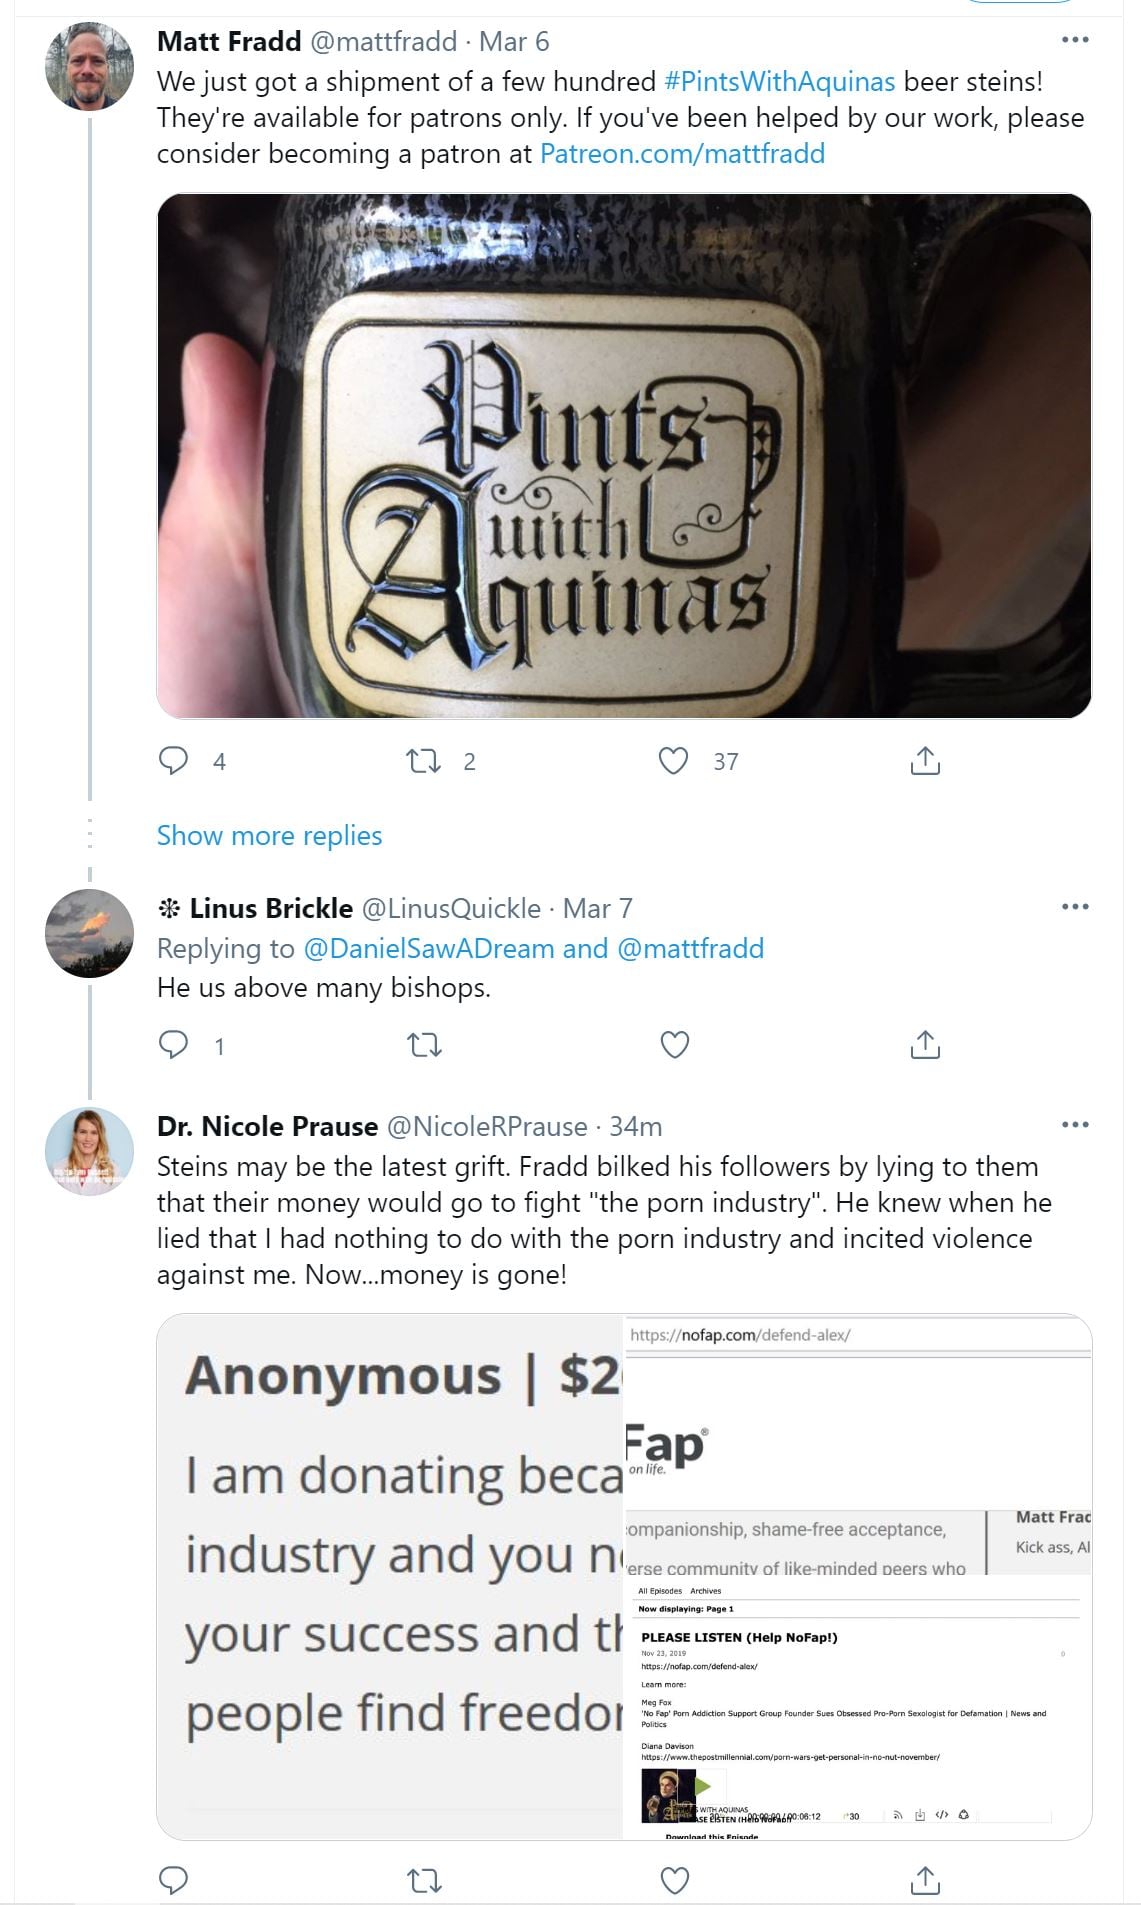Reply to Linus Brickle's tweet
Screen dimensions: 1141x1905
pyautogui.click(x=174, y=1045)
